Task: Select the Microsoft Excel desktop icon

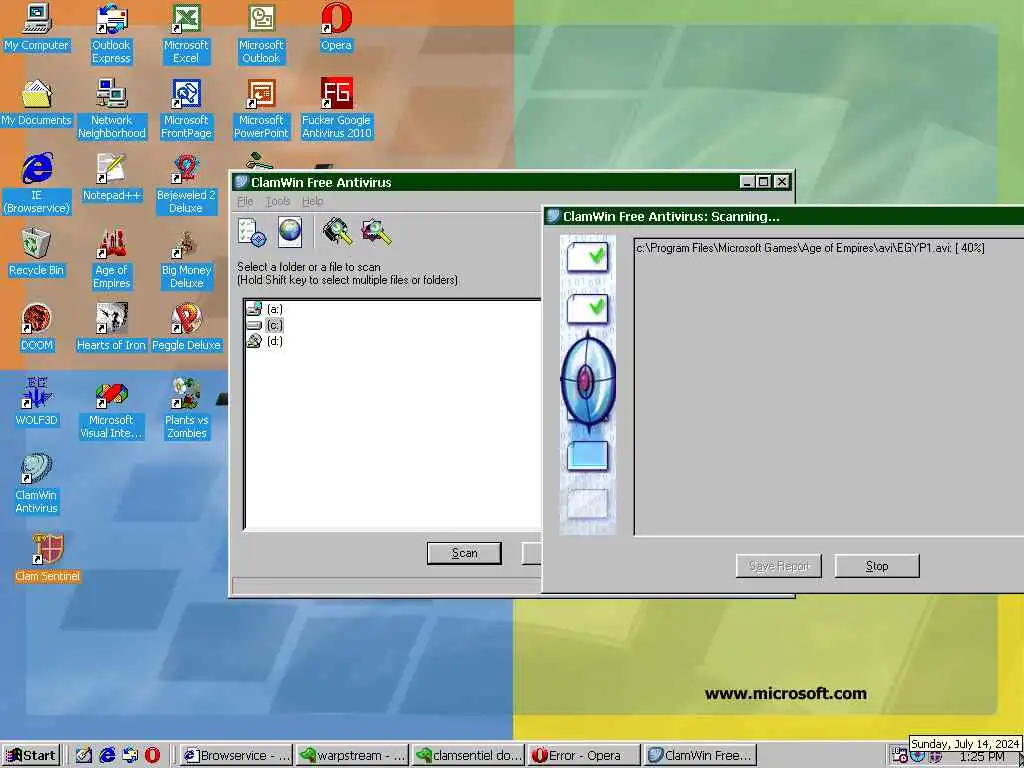Action: [x=186, y=34]
